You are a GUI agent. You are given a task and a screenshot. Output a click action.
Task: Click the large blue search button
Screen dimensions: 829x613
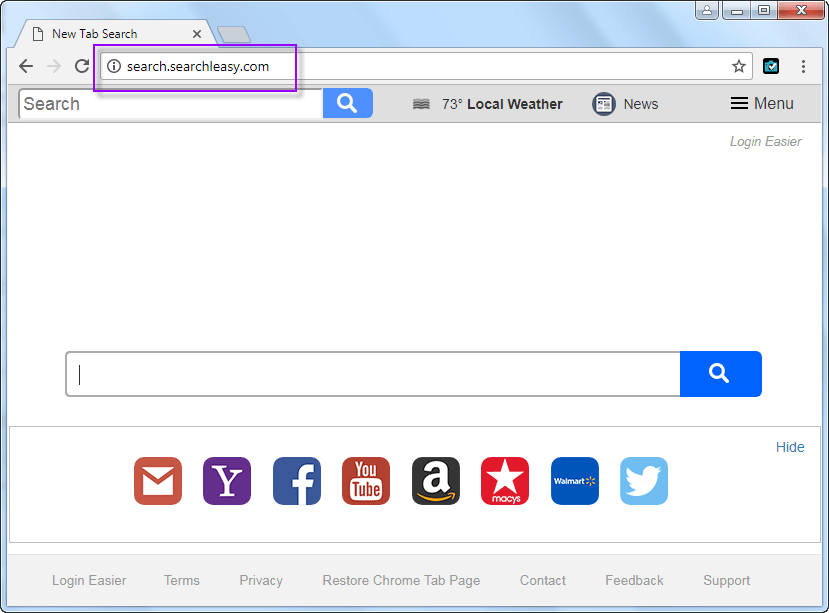pos(721,374)
